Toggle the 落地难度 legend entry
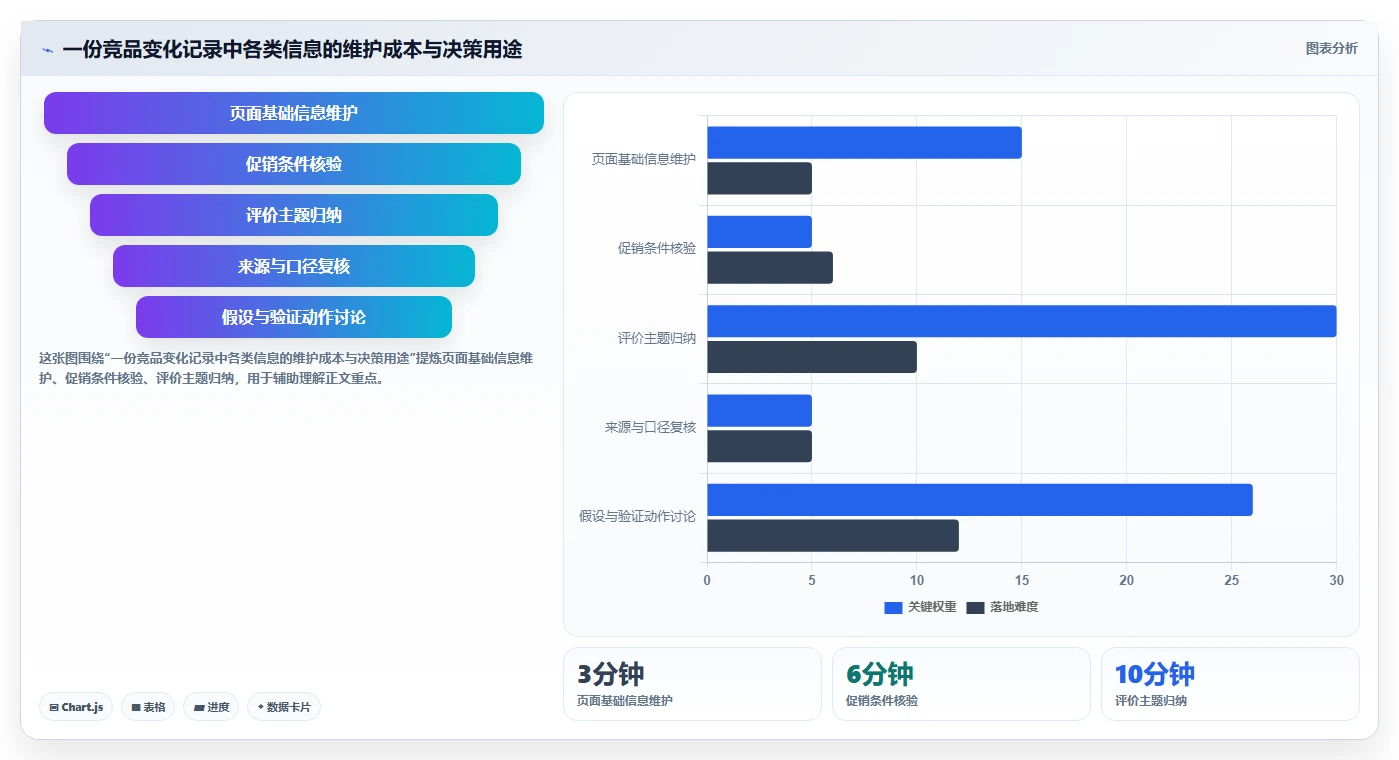This screenshot has width=1399, height=760. tap(1002, 607)
